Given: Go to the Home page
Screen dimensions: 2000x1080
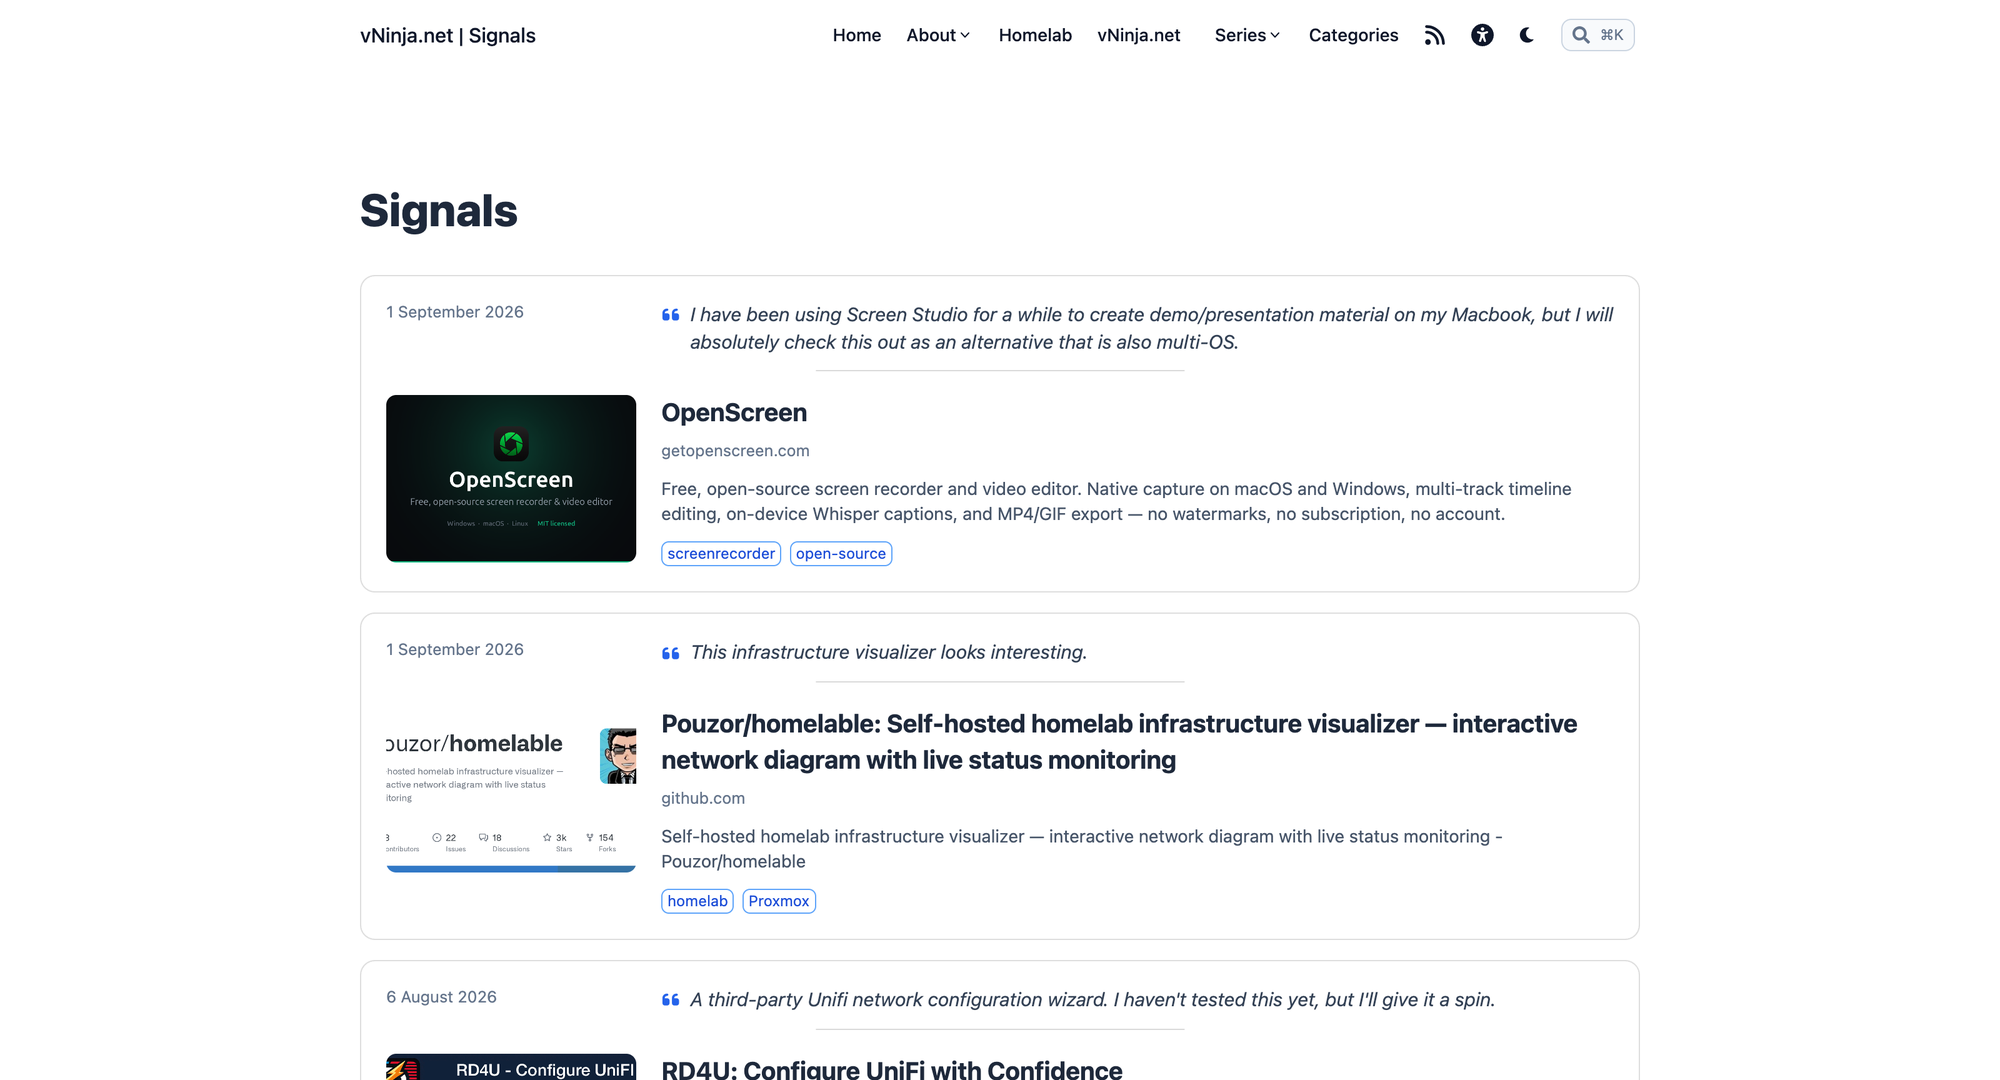Looking at the screenshot, I should [857, 35].
